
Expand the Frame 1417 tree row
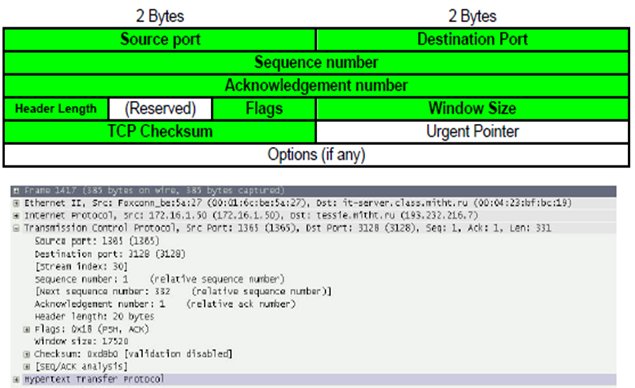click(16, 190)
